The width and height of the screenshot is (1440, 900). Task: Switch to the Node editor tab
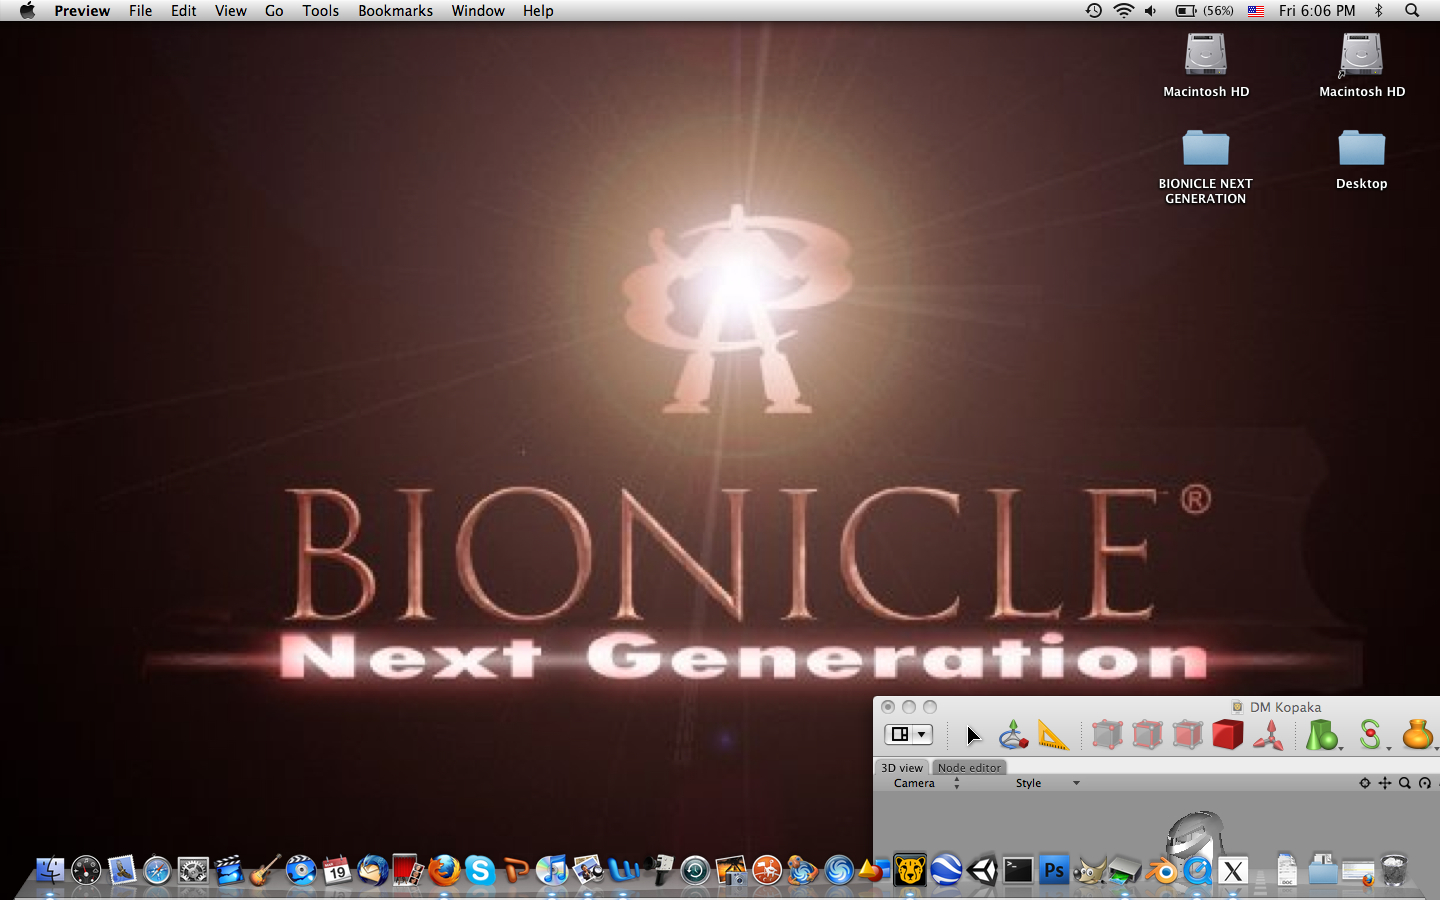point(969,767)
